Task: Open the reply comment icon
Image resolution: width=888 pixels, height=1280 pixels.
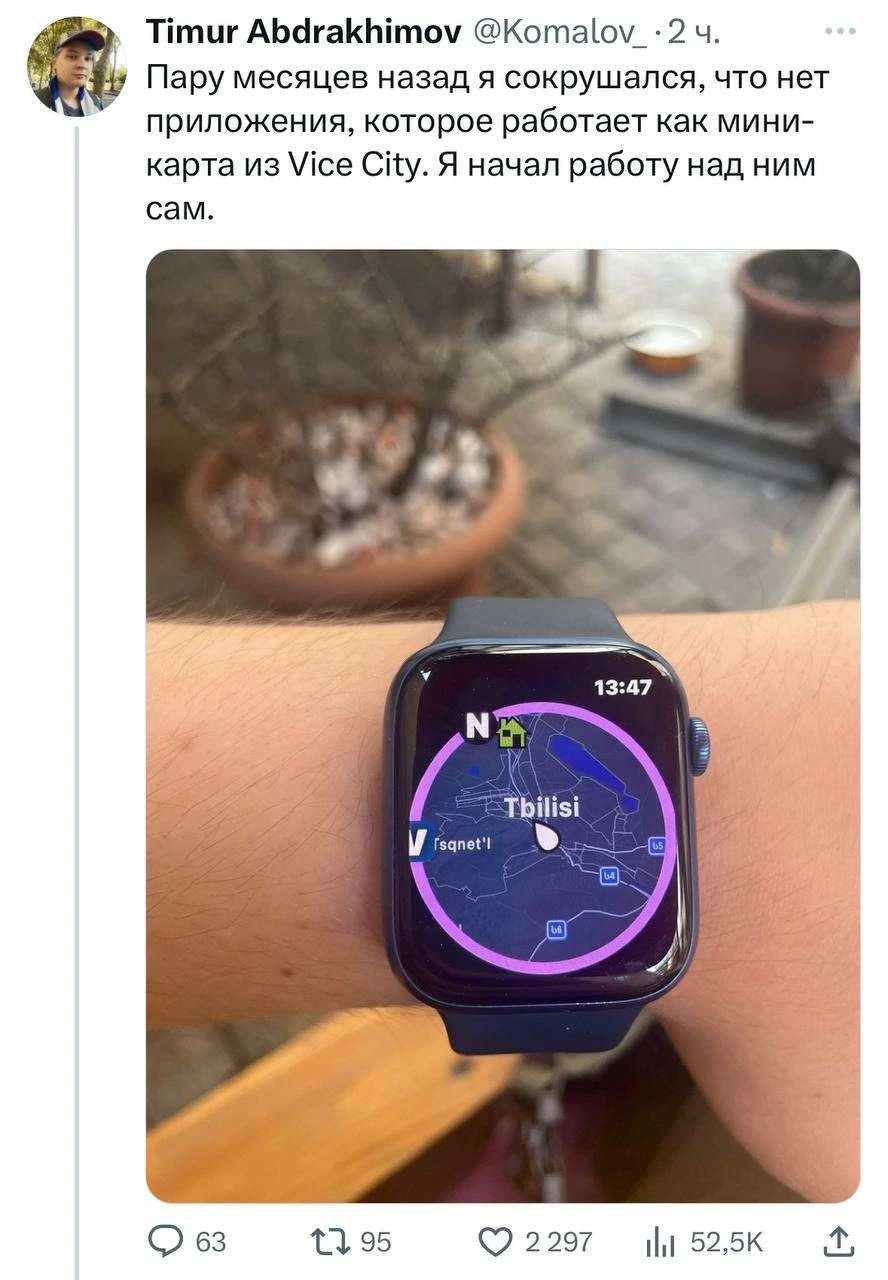Action: pyautogui.click(x=166, y=1241)
